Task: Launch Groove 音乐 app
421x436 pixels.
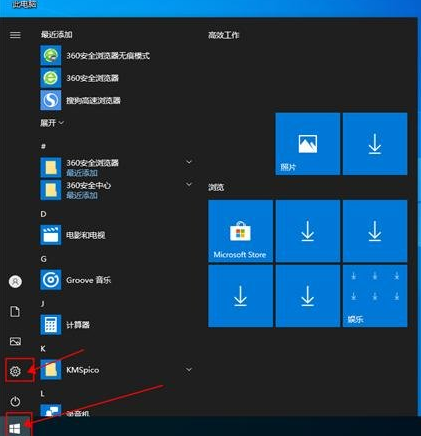Action: point(76,280)
